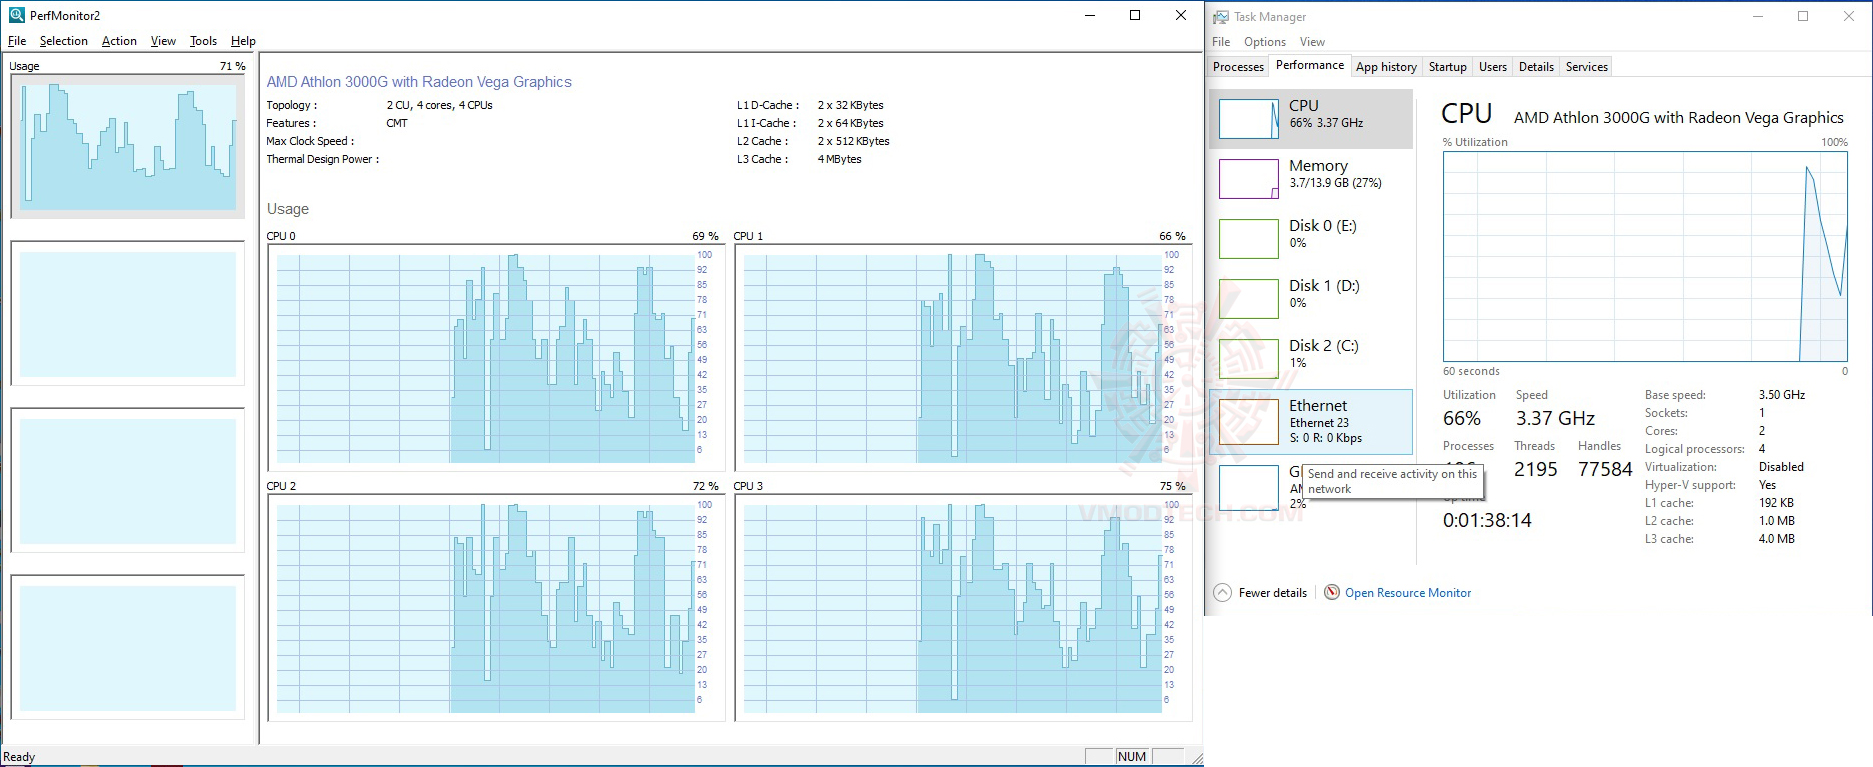Click the '60 seconds' graph axis label
1873x767 pixels.
click(x=1471, y=371)
